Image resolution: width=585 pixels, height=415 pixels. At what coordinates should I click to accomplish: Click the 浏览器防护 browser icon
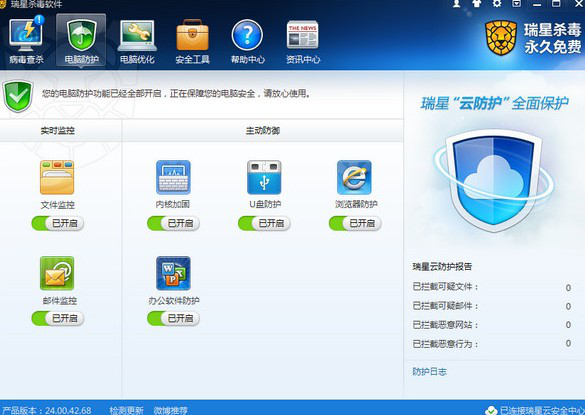(354, 178)
